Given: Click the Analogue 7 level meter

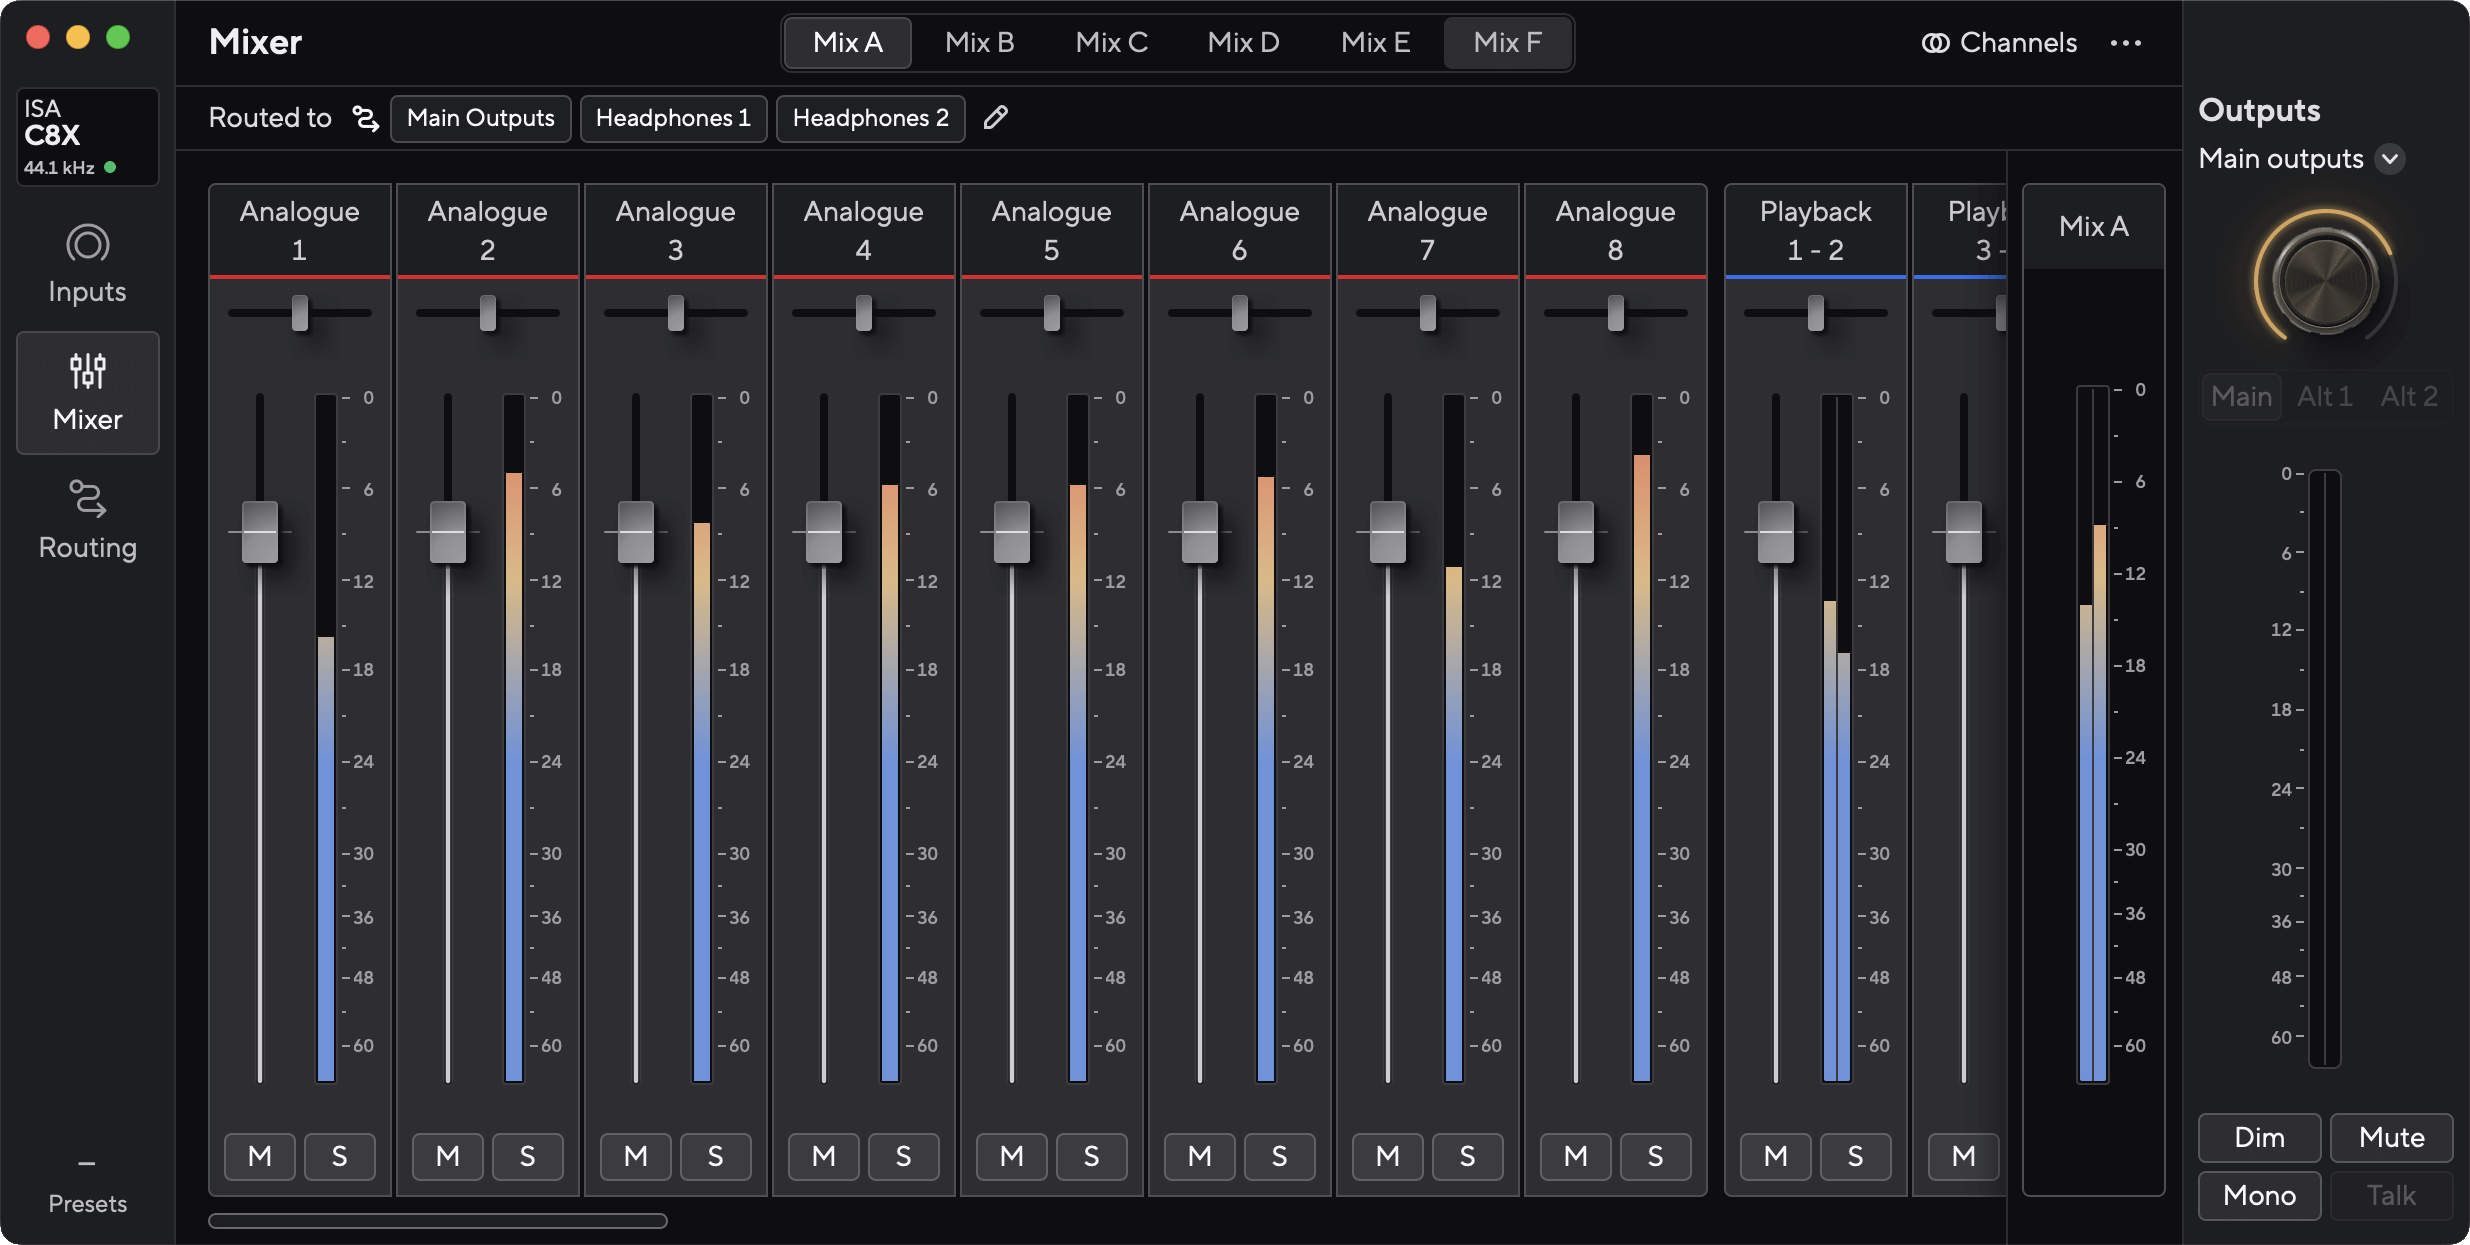Looking at the screenshot, I should click(x=1454, y=738).
